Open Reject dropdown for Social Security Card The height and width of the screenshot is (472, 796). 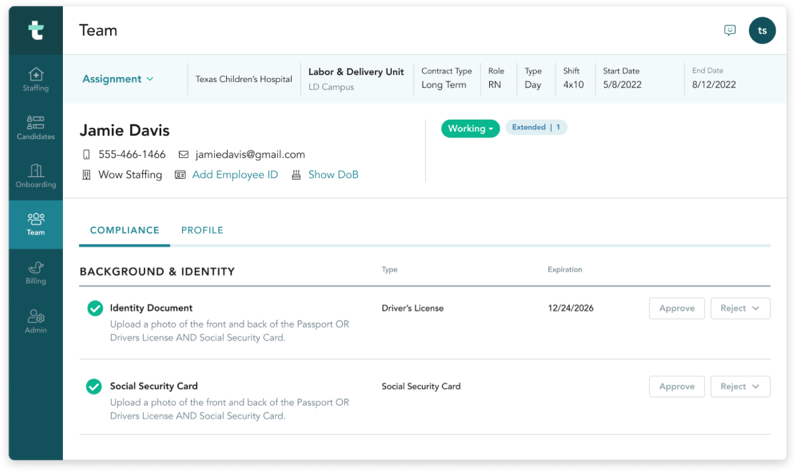tap(740, 386)
